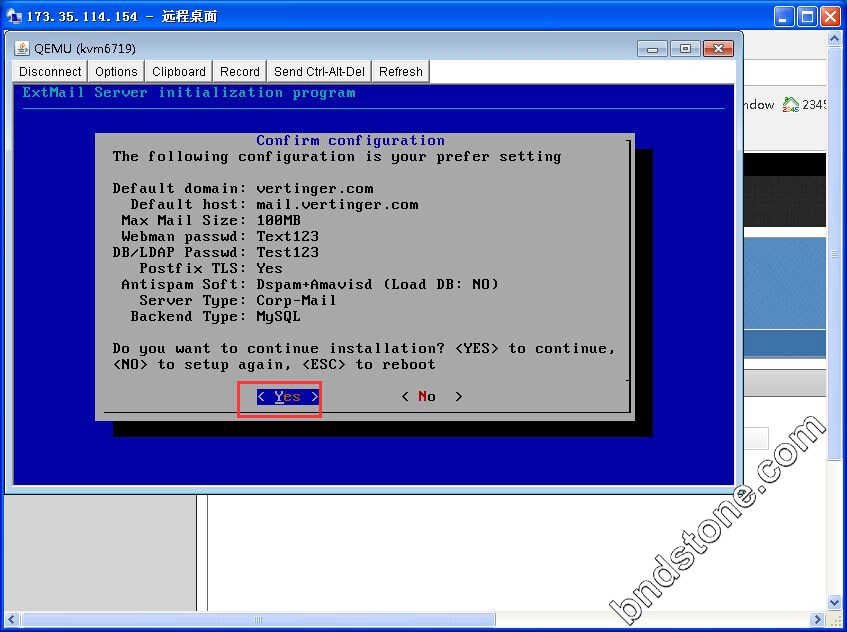Click the horizontal scrollbar thumb

pos(258,619)
